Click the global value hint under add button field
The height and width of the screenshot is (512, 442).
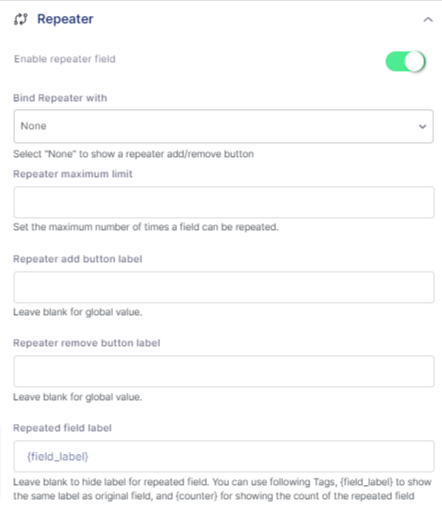click(78, 312)
